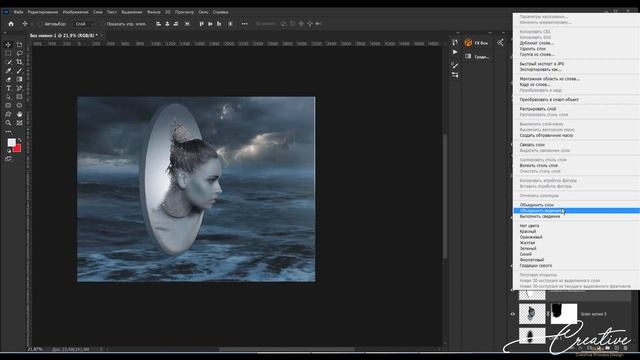The height and width of the screenshot is (360, 640).
Task: Open the Файл menu
Action: [18, 12]
